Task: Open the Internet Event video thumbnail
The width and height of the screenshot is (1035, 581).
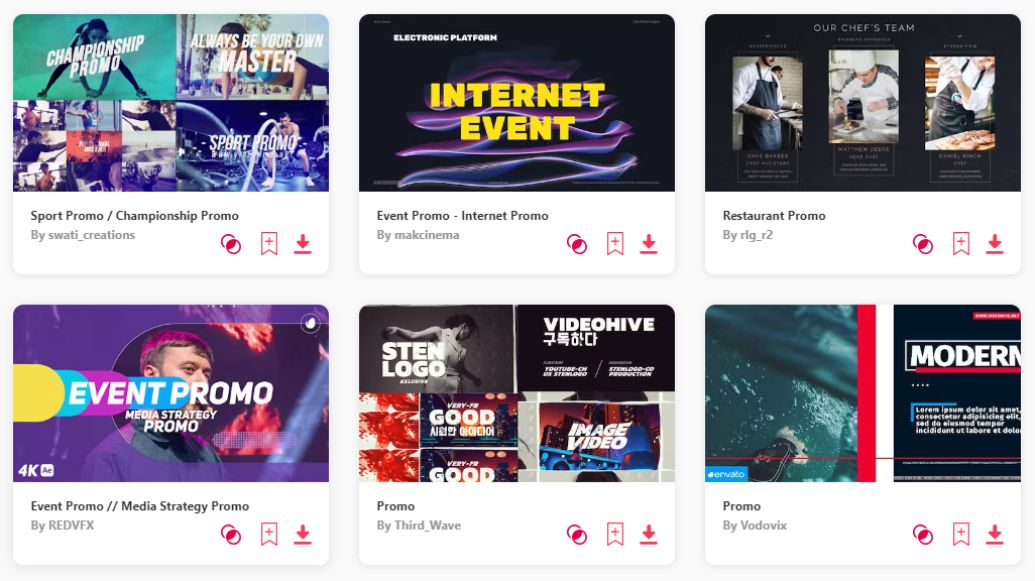Action: click(x=517, y=103)
